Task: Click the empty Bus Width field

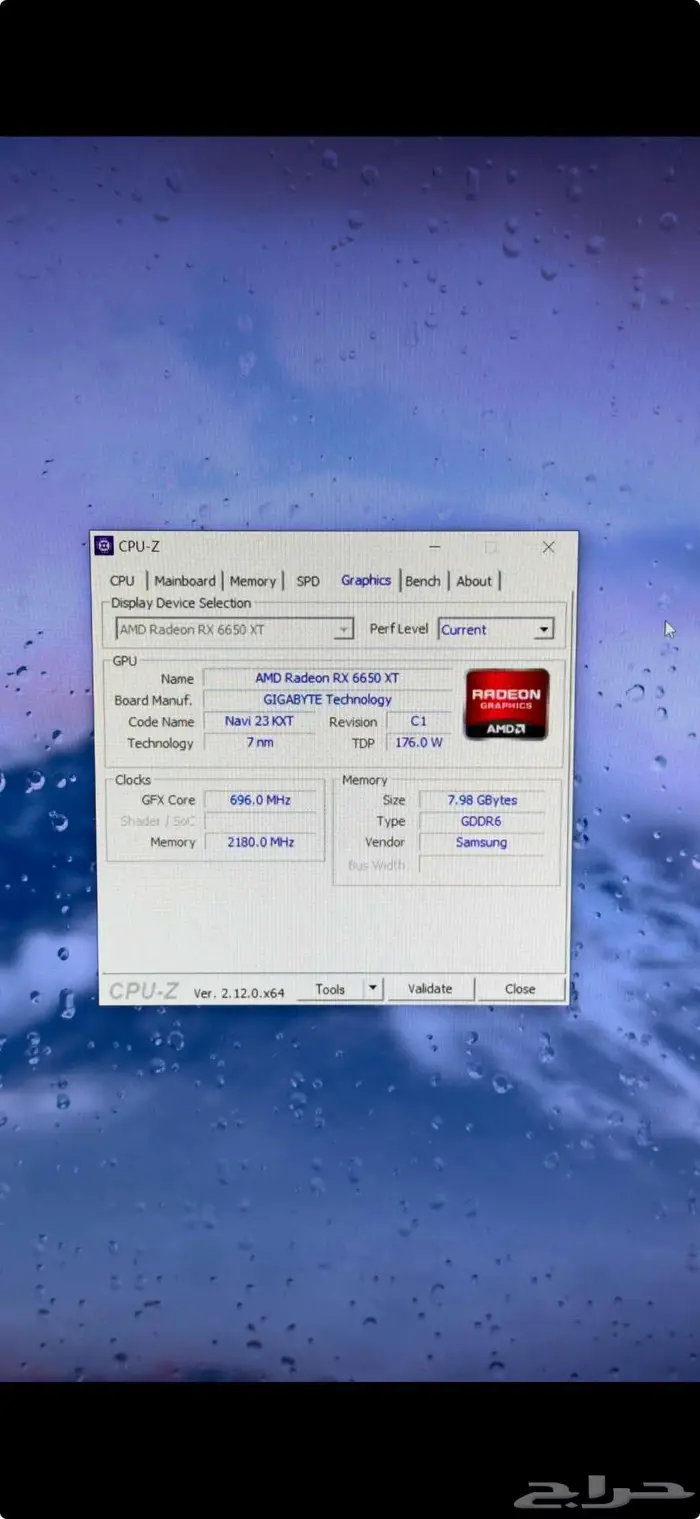Action: [482, 865]
